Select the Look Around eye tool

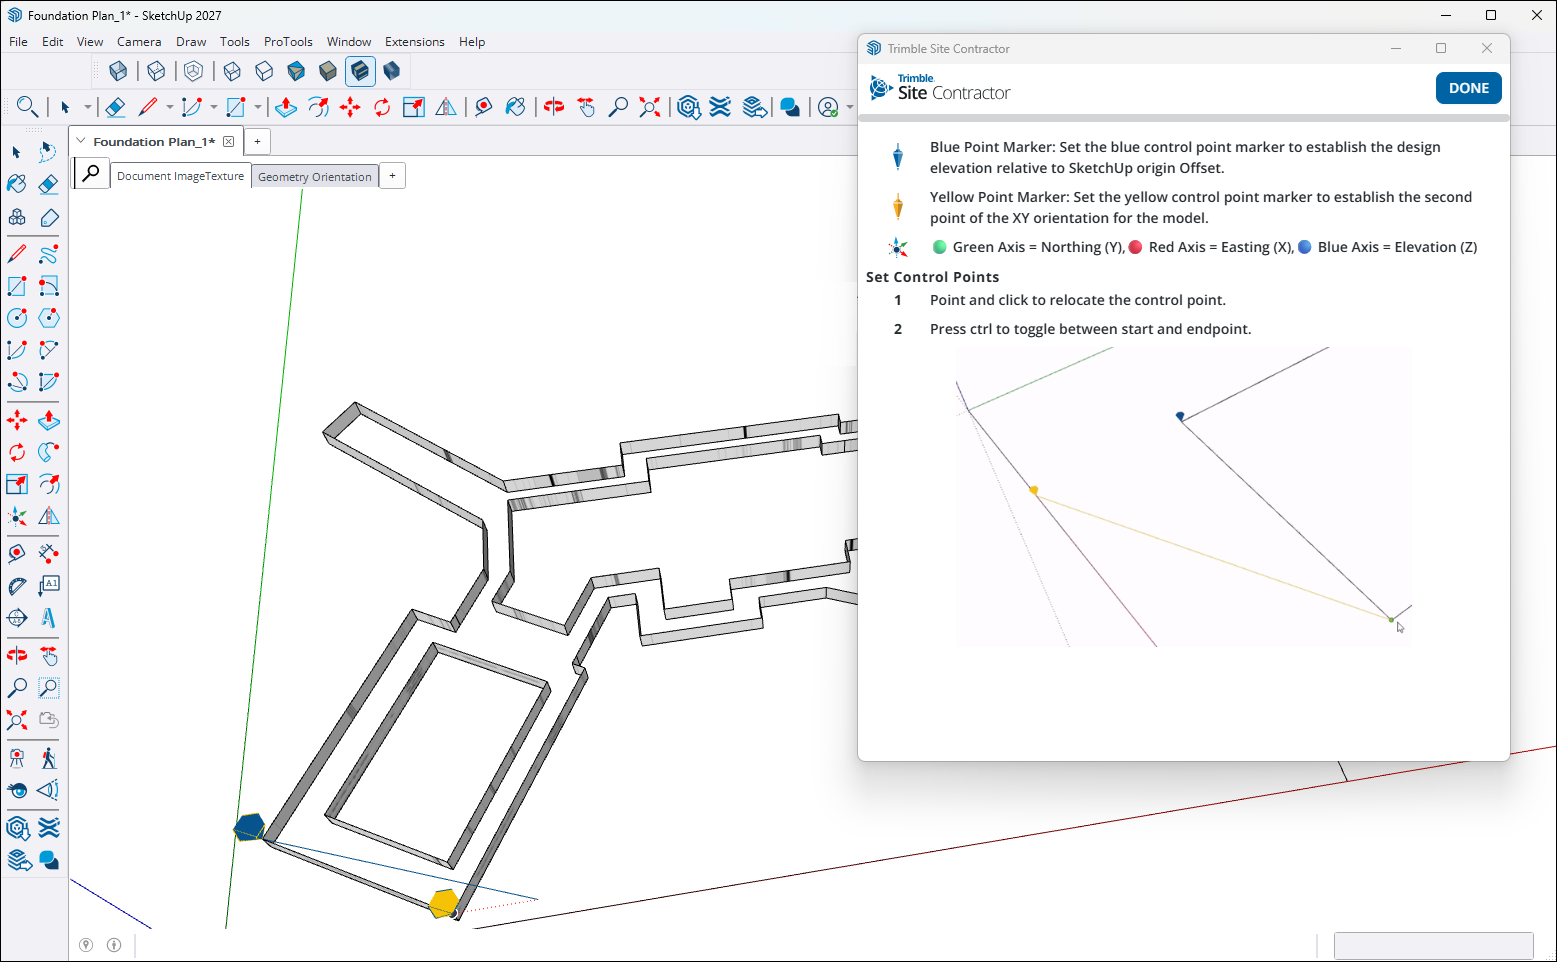(17, 790)
